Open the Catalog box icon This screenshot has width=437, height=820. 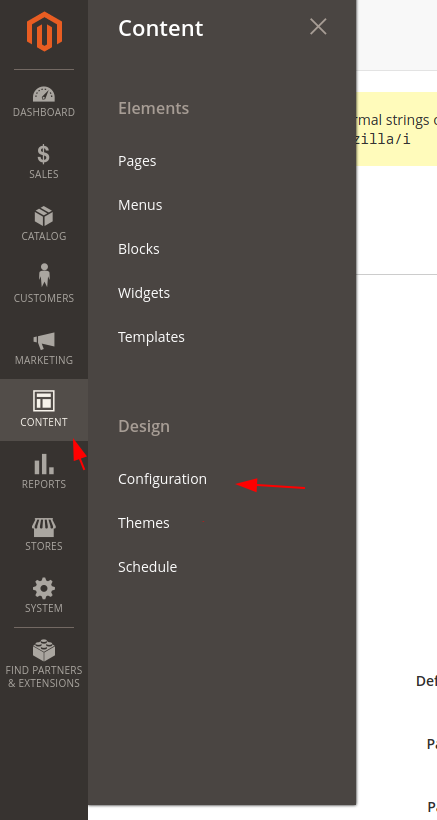click(x=44, y=217)
